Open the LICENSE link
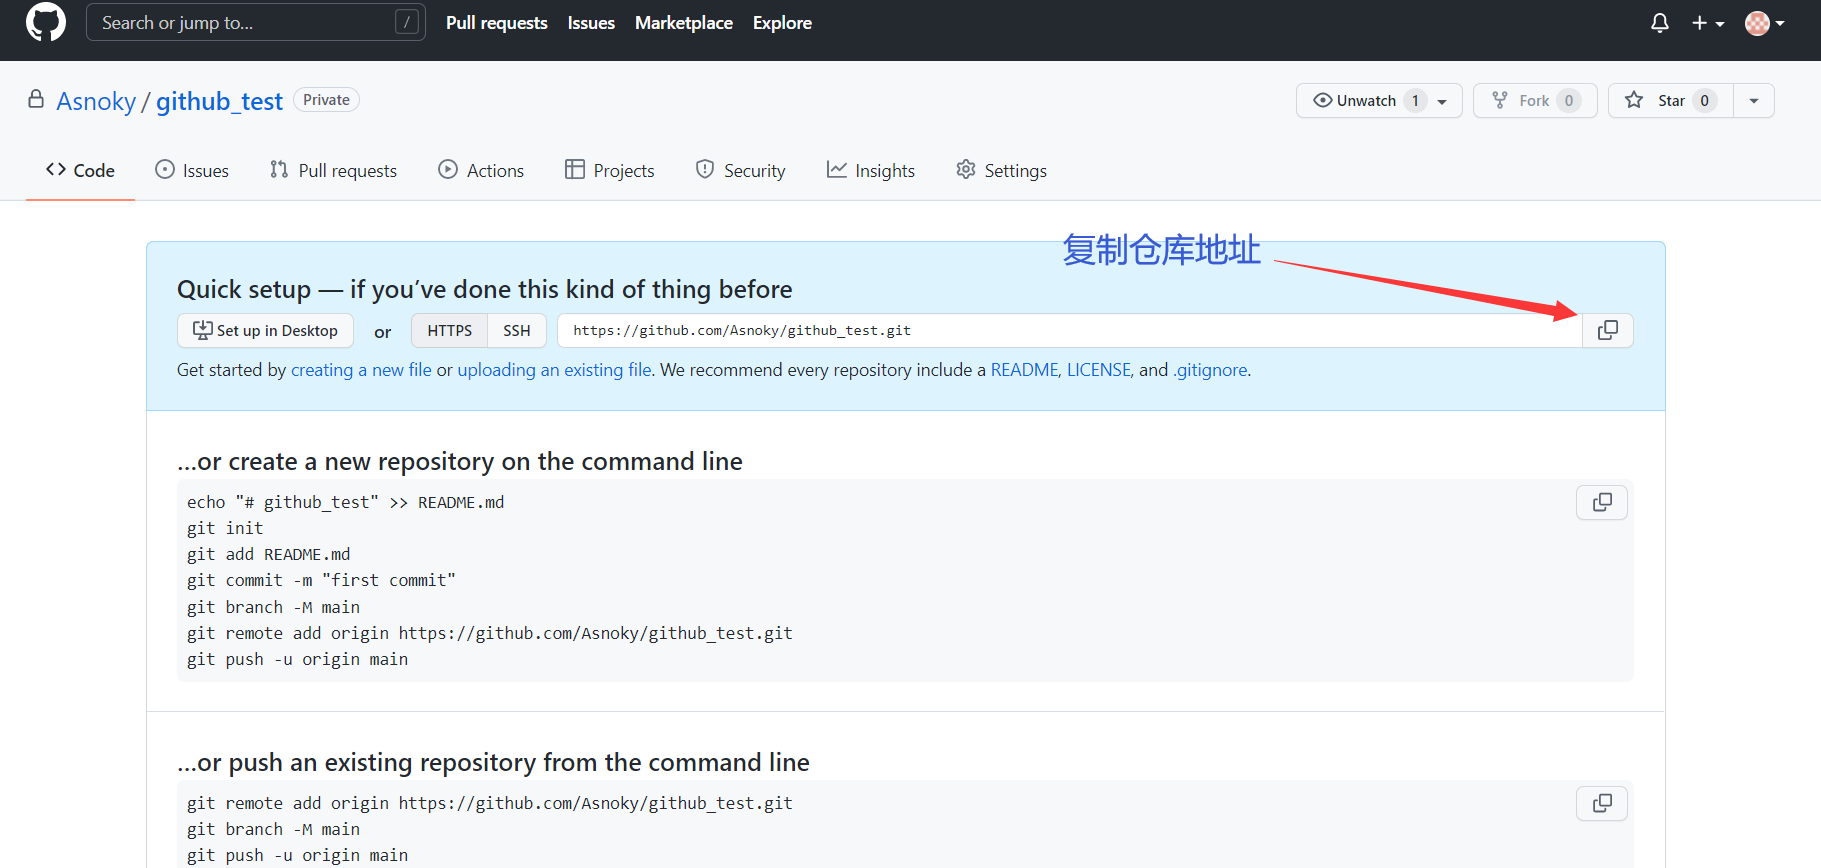 tap(1098, 370)
